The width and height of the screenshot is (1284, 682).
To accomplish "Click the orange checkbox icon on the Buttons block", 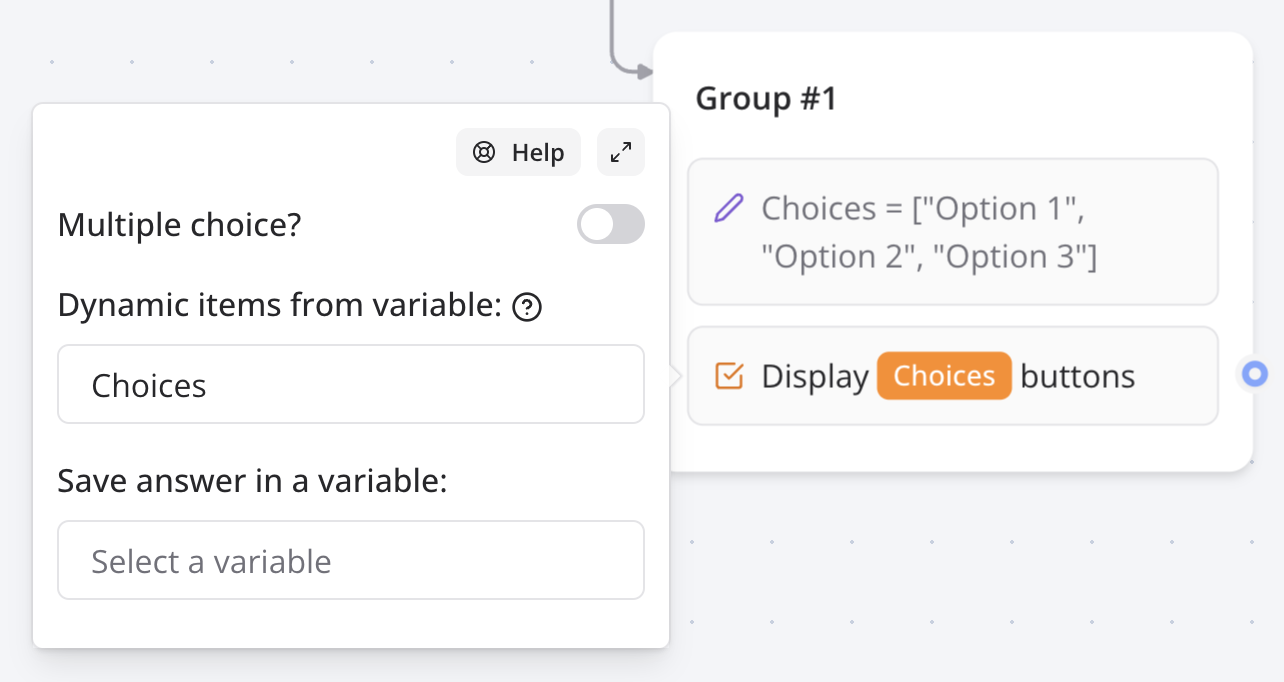I will coord(729,374).
